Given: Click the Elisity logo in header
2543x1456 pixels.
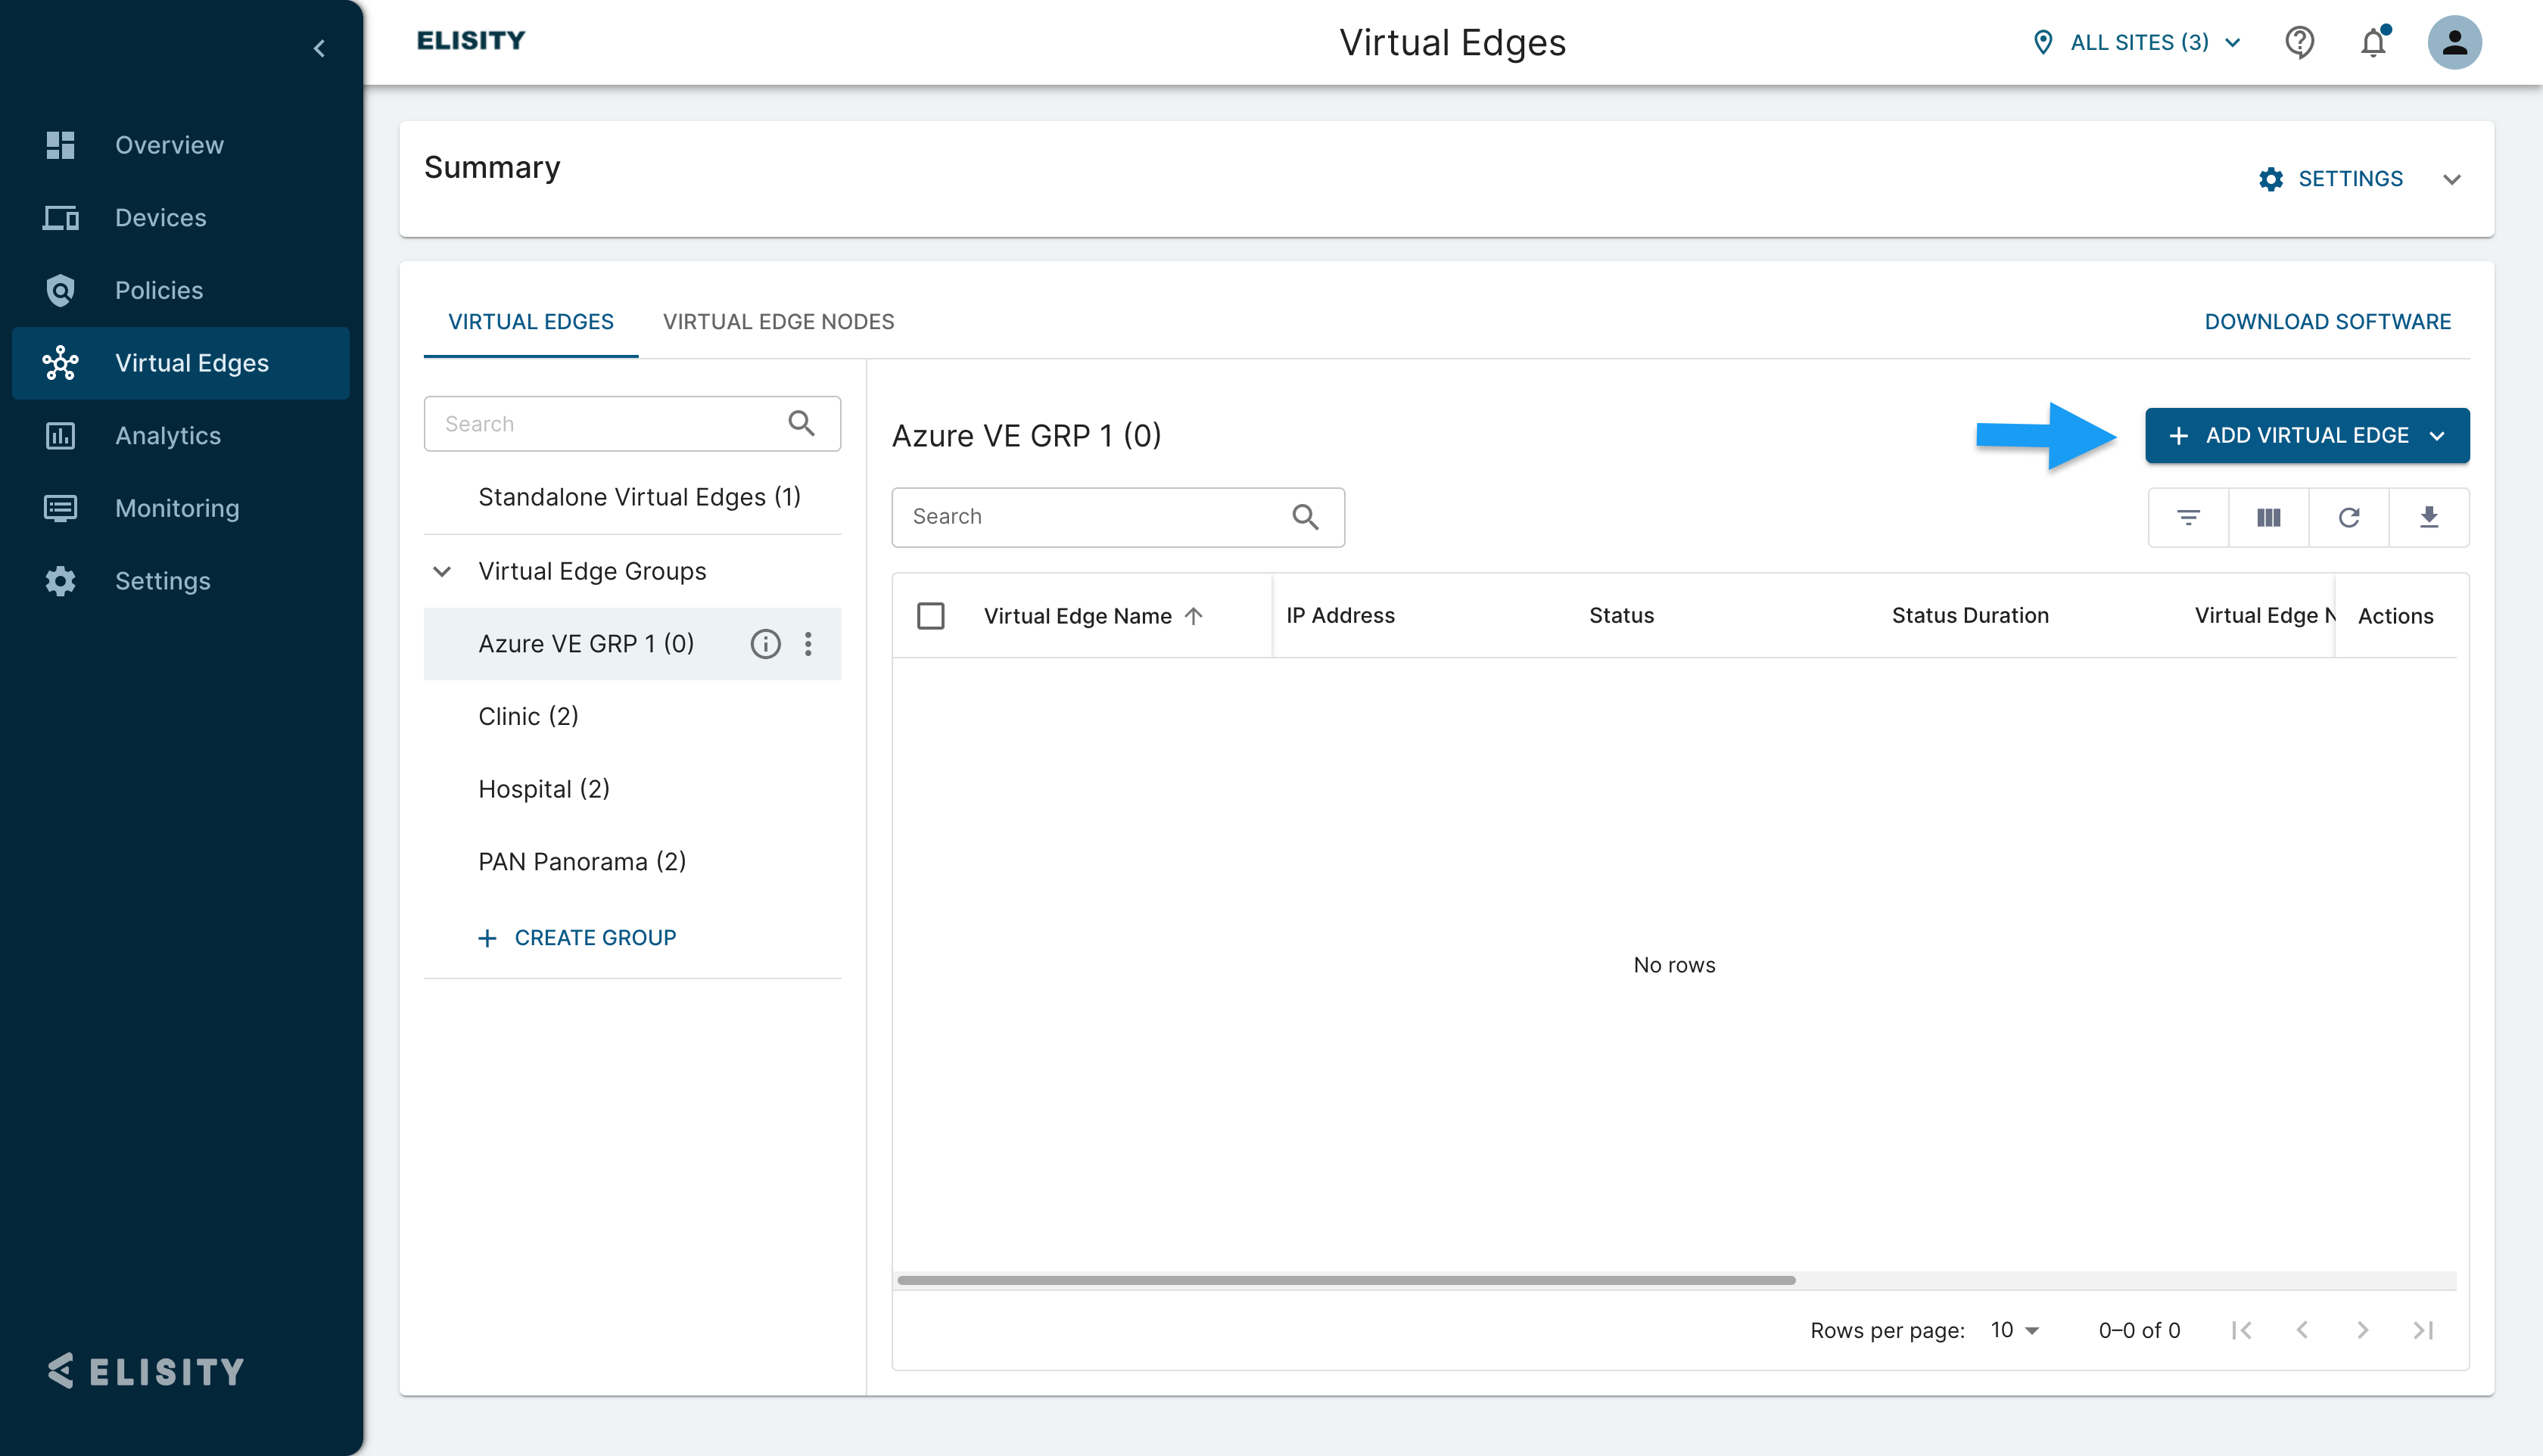Looking at the screenshot, I should [x=470, y=41].
